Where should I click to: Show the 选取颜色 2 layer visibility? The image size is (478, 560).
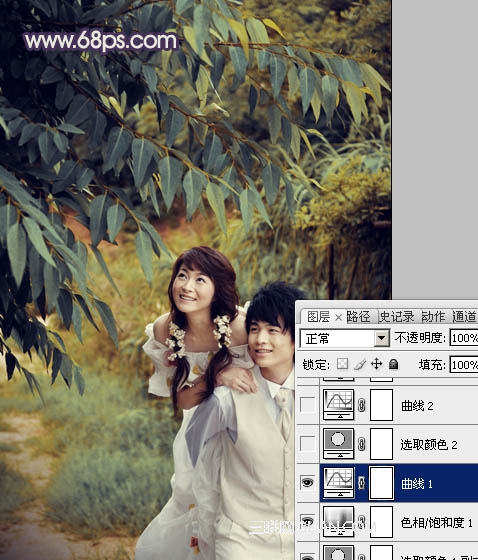308,444
